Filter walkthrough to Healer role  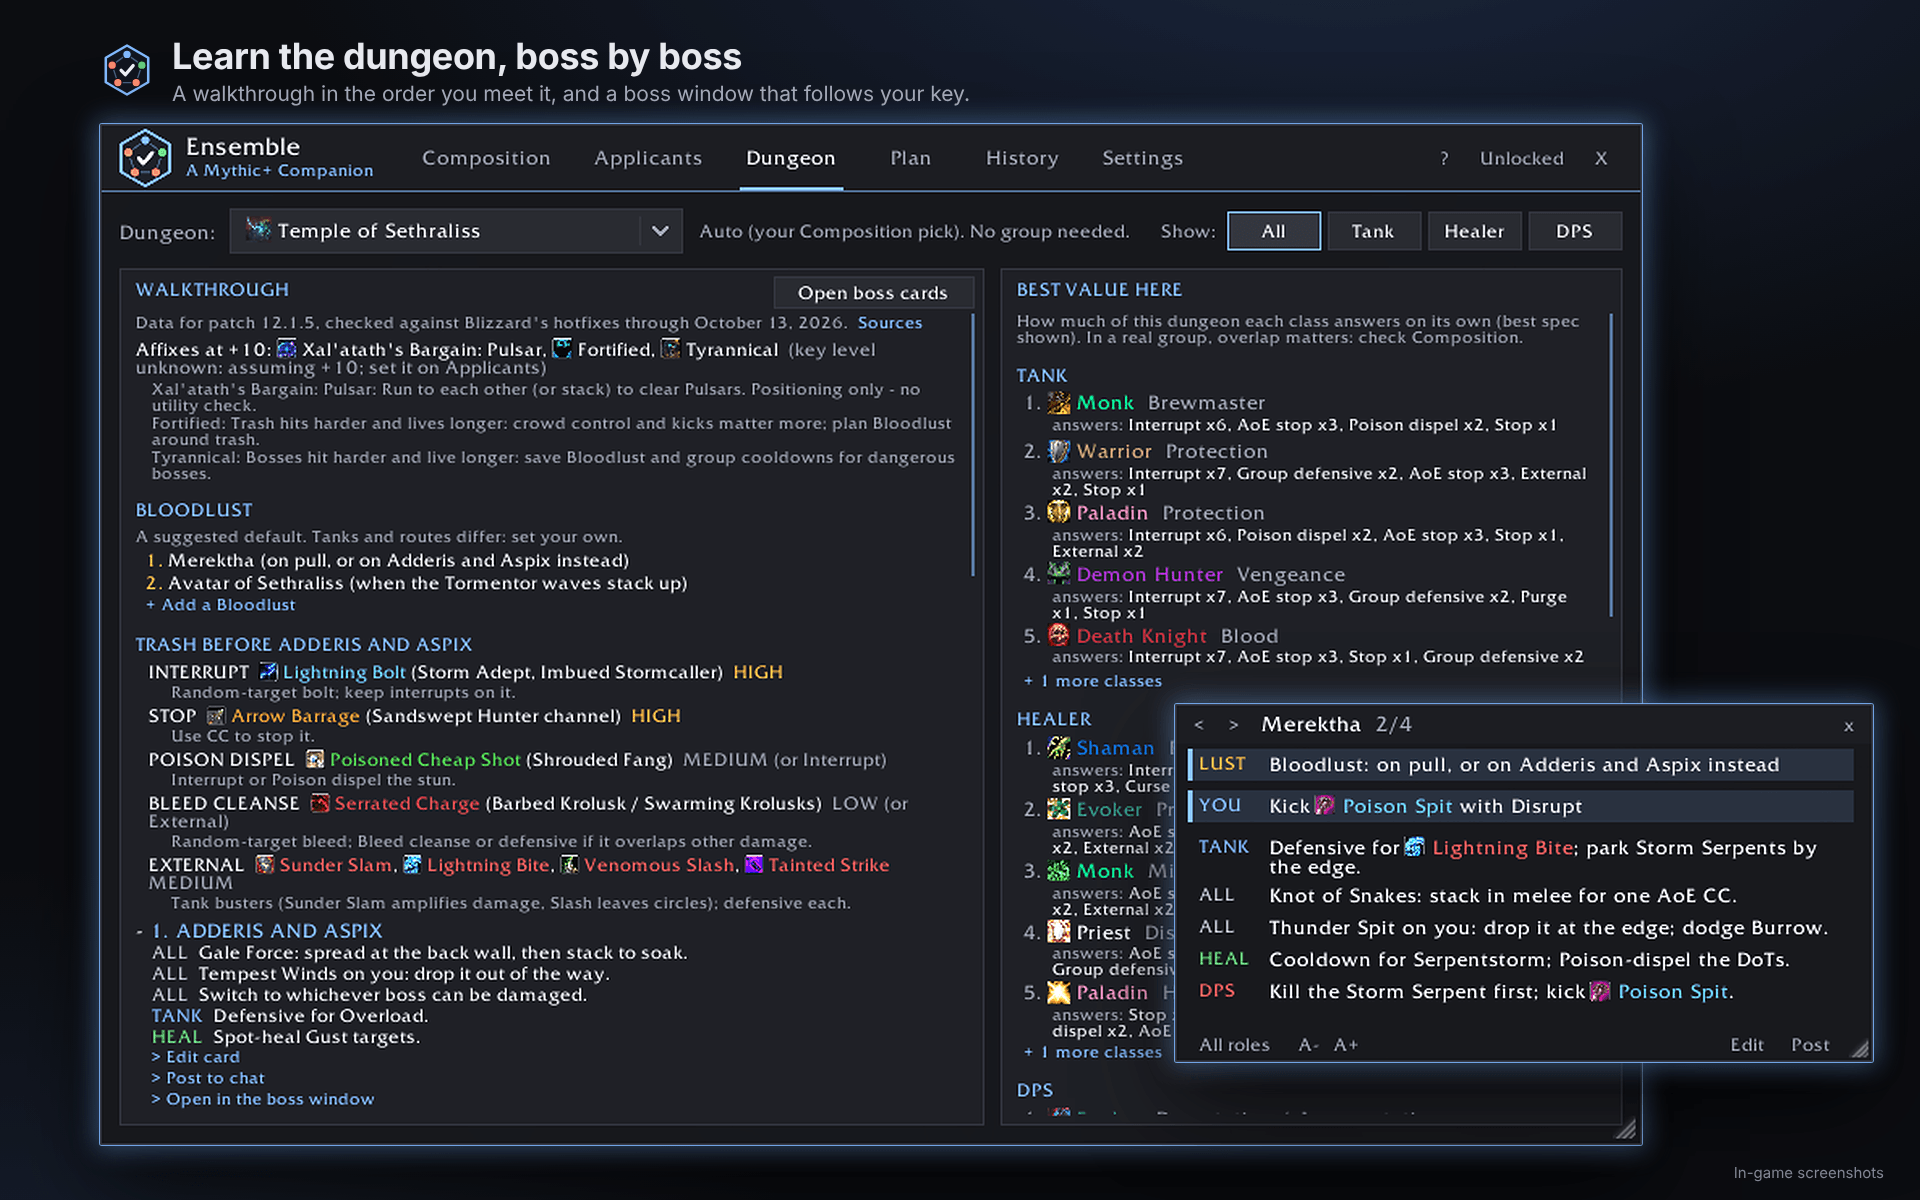coord(1474,231)
